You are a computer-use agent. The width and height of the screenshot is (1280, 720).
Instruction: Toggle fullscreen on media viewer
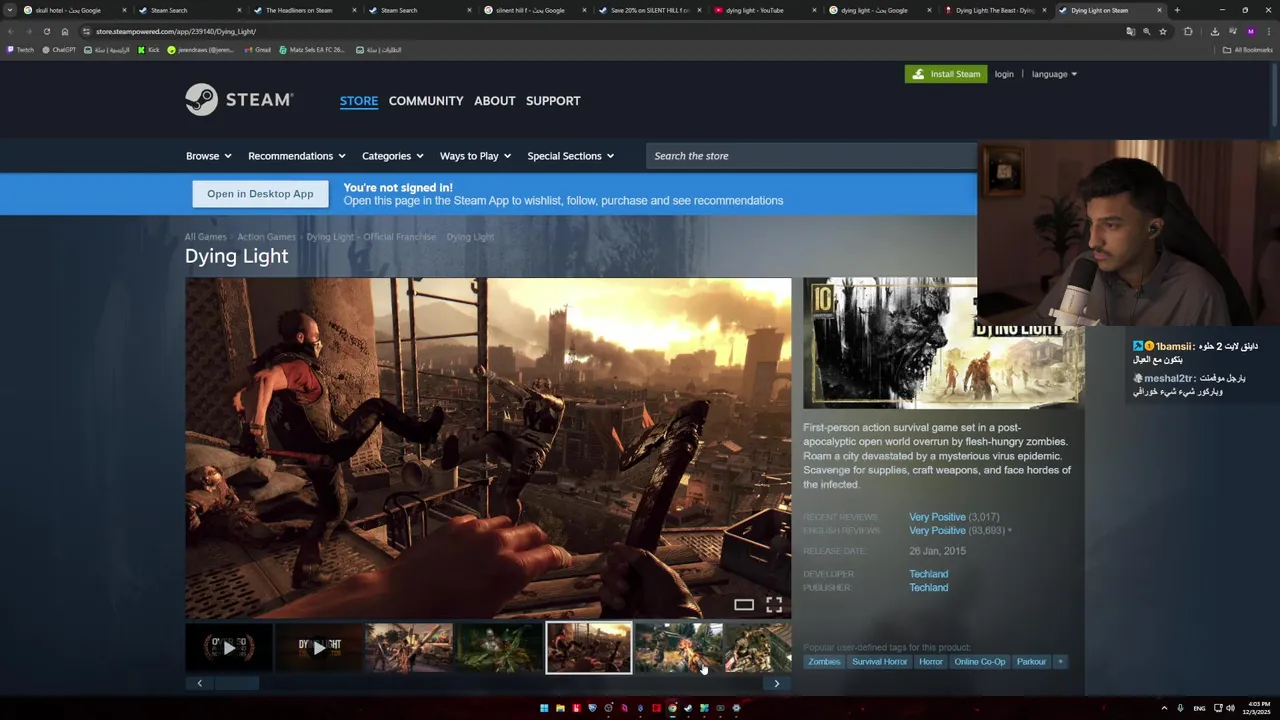tap(774, 604)
